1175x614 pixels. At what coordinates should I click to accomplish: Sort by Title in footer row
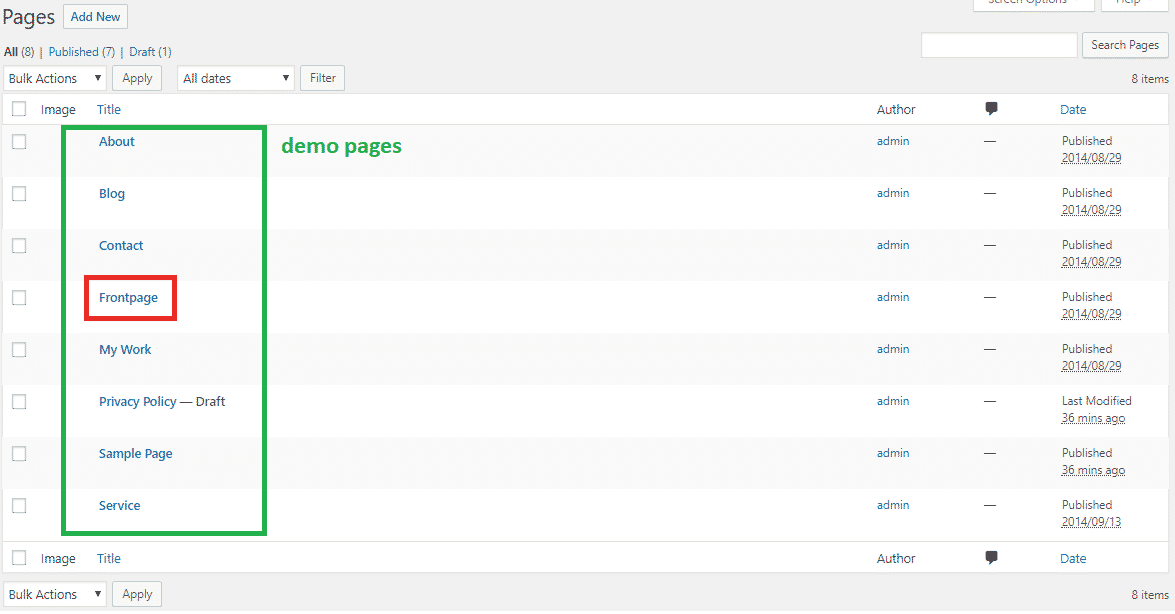pos(109,559)
